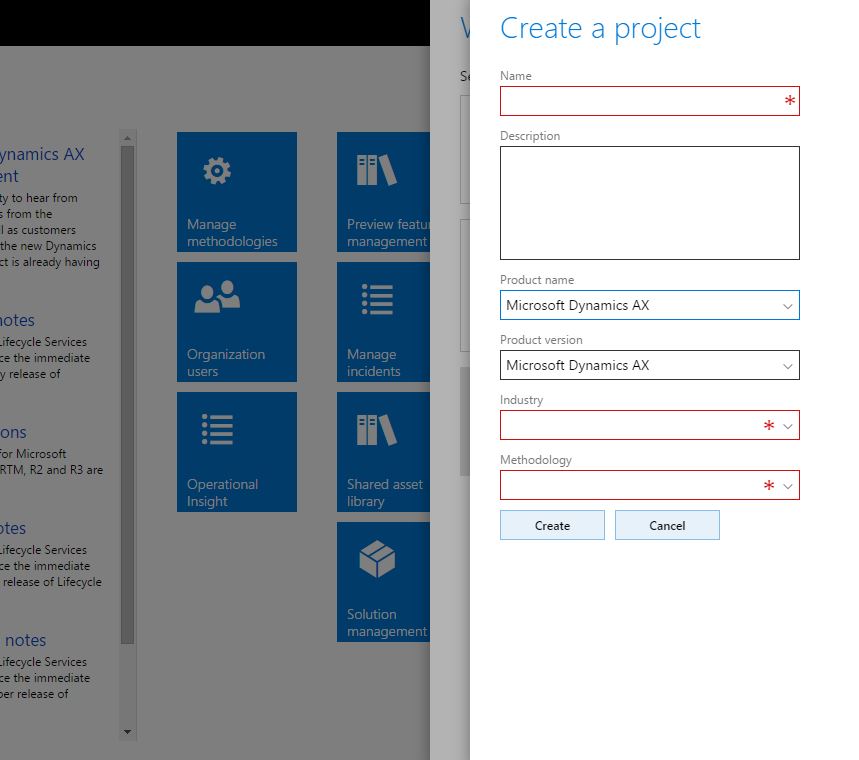
Task: Expand the Product name dropdown
Action: [788, 306]
